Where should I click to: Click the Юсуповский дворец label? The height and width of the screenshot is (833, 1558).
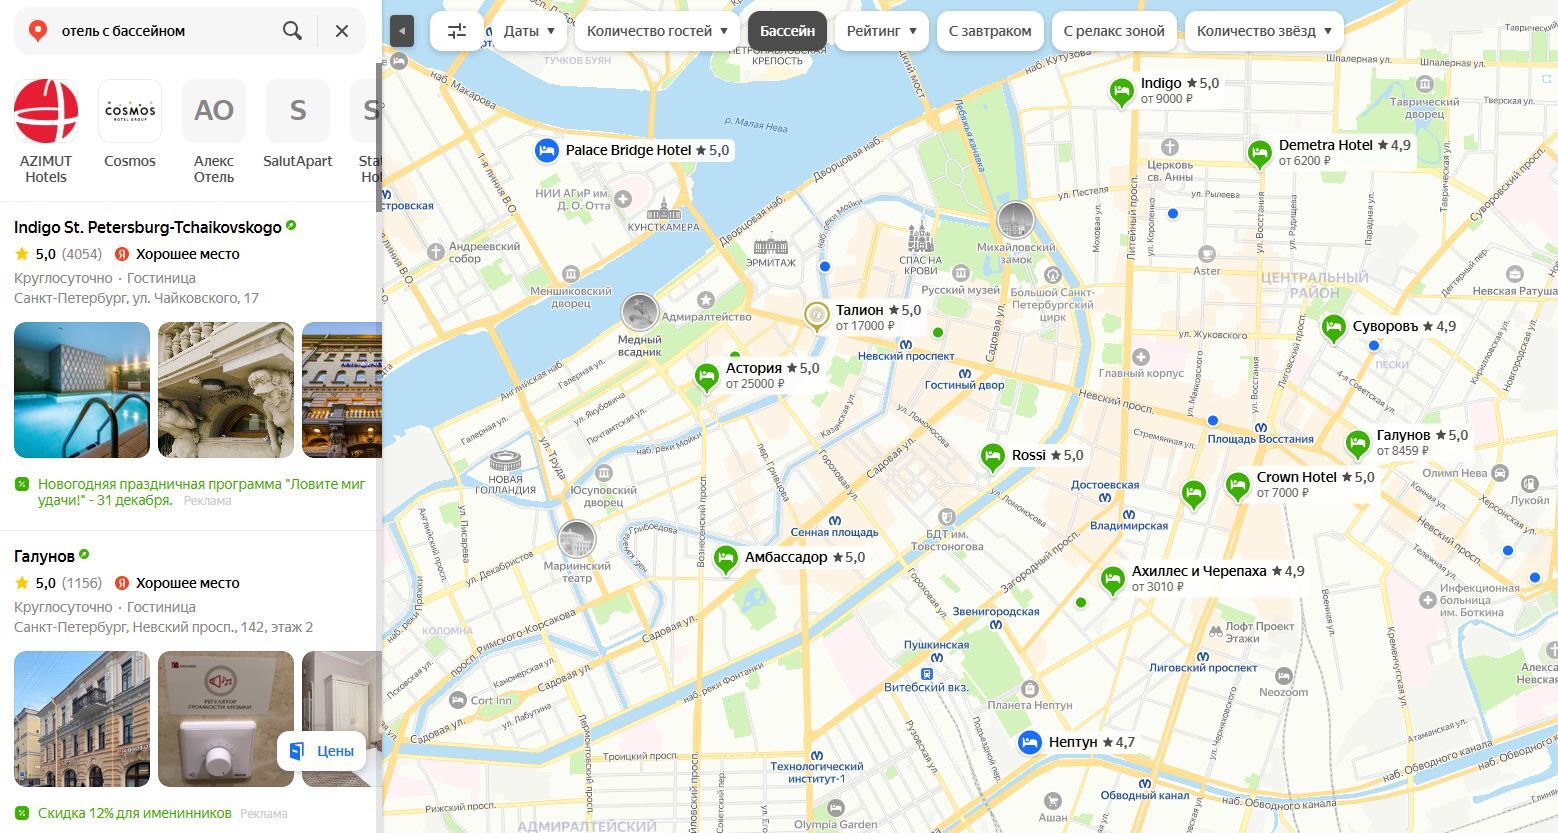(603, 496)
